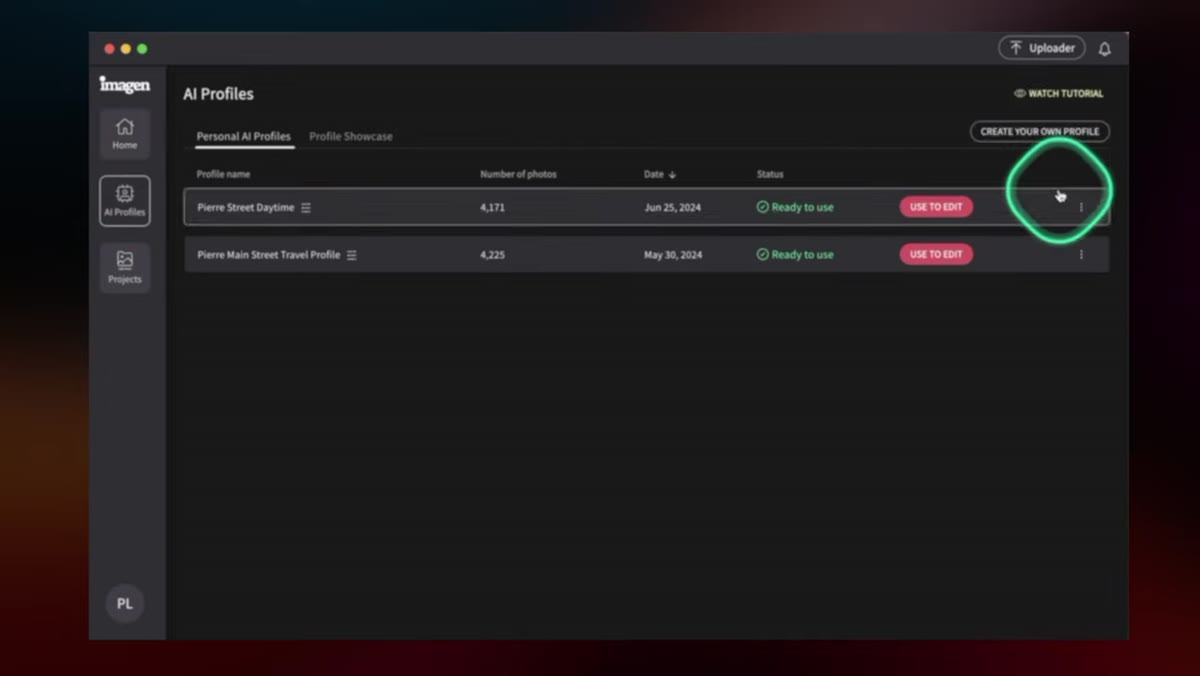Select the Personal AI Profiles tab
1200x676 pixels.
point(244,136)
